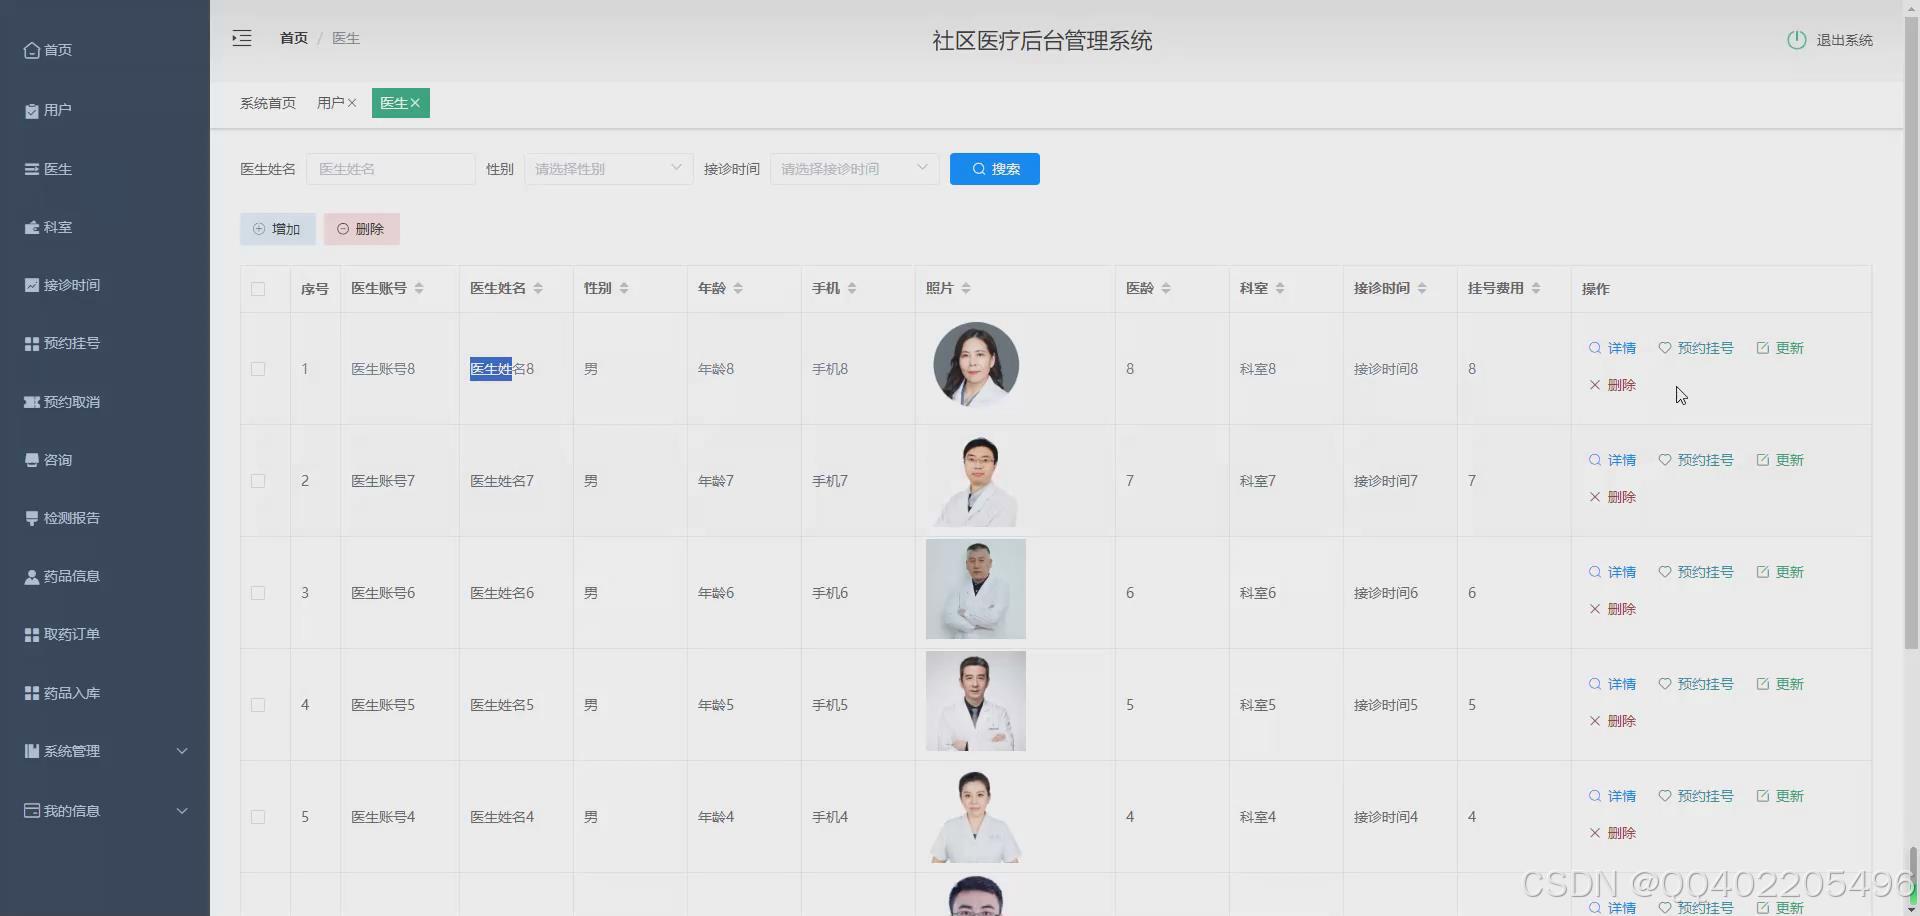Open 医生 in the sidebar
This screenshot has width=1920, height=916.
(x=48, y=169)
